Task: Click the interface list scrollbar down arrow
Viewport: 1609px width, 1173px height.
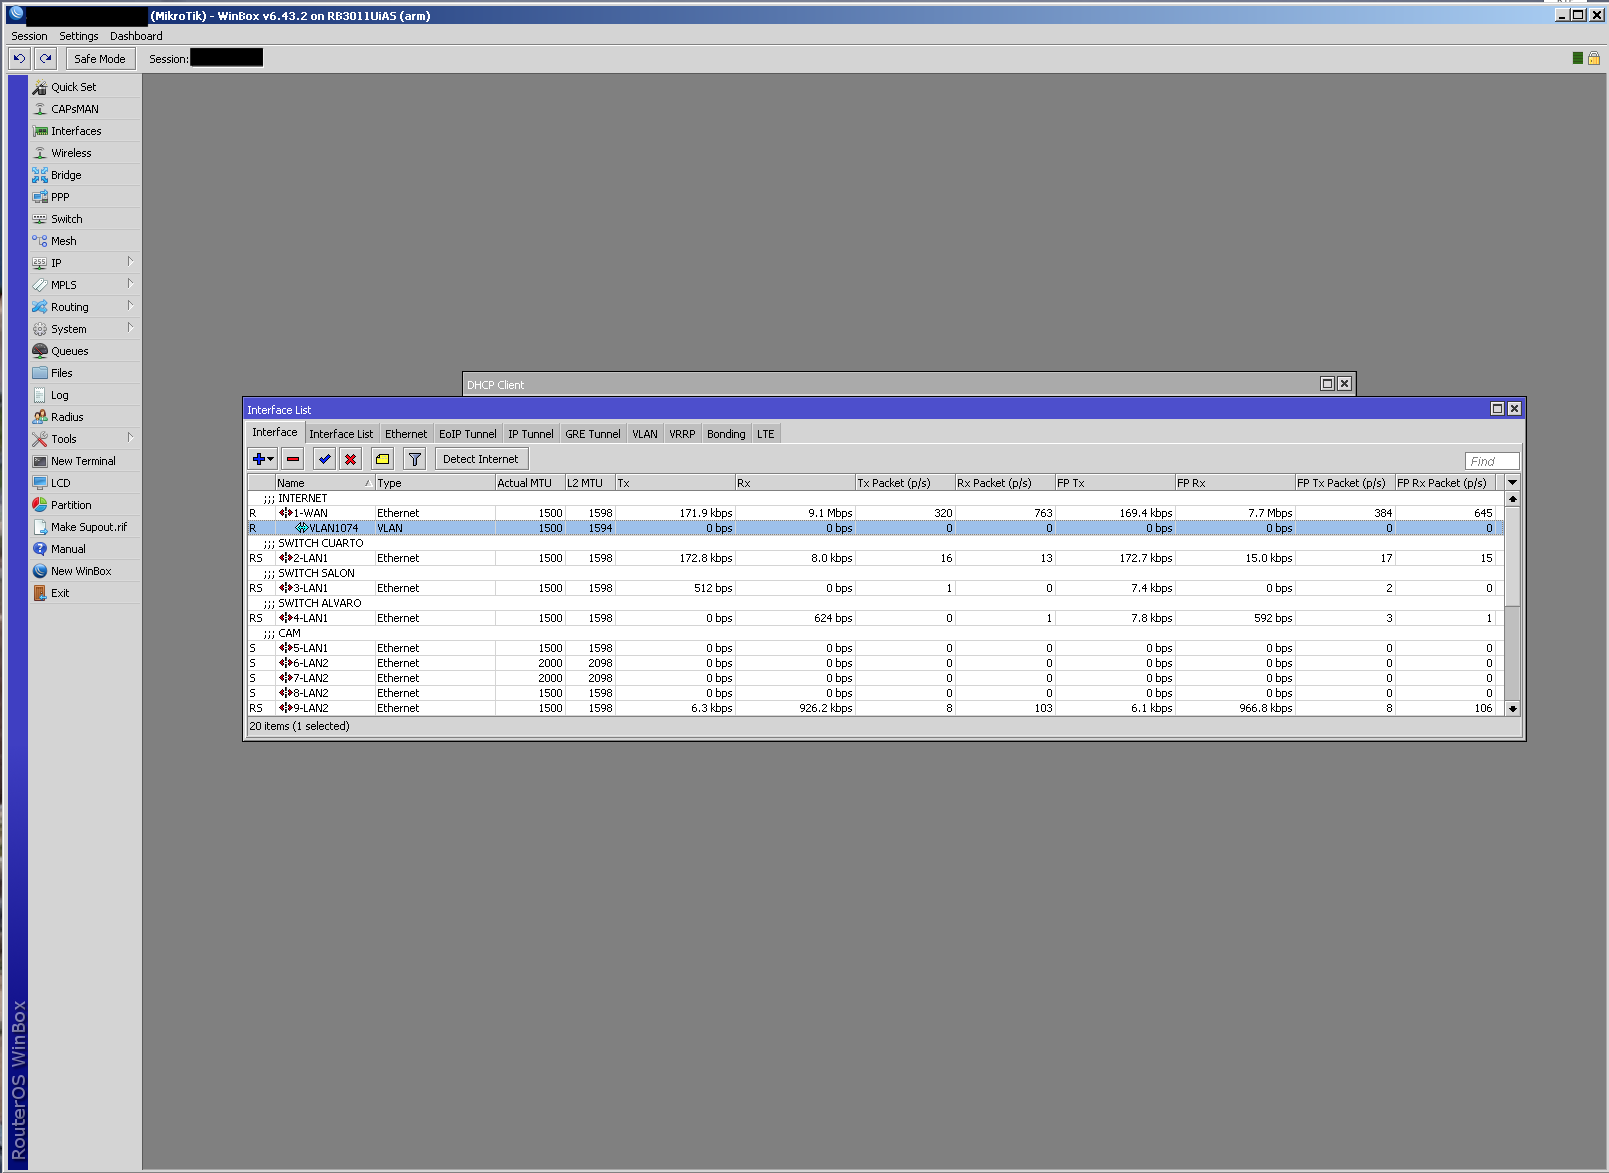Action: pos(1513,708)
